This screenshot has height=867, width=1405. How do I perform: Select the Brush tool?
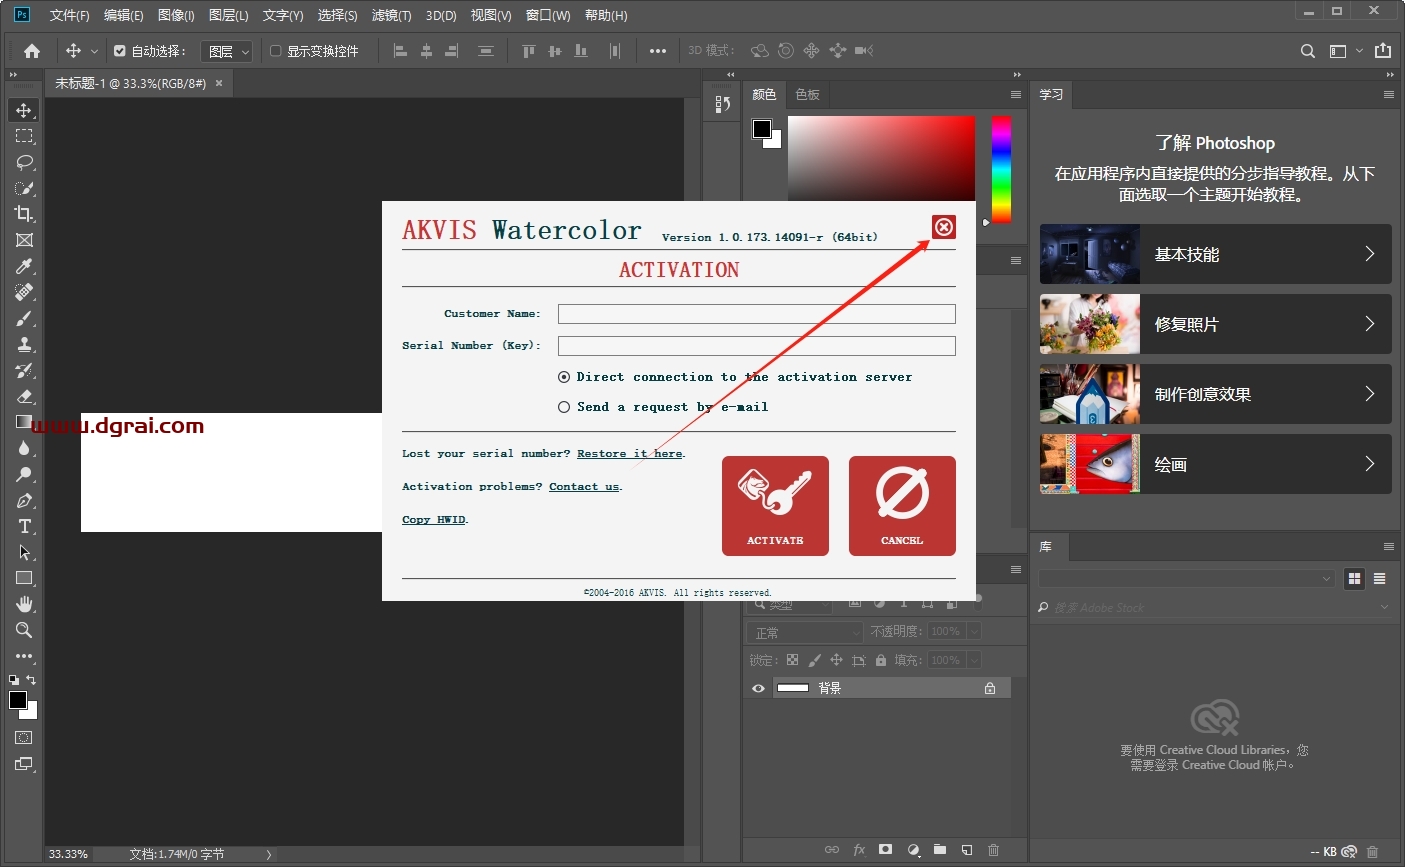pos(24,318)
